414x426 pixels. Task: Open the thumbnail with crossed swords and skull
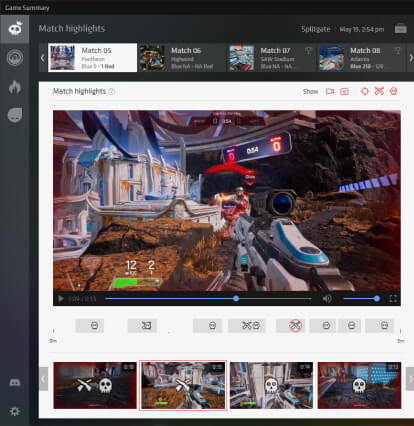95,385
